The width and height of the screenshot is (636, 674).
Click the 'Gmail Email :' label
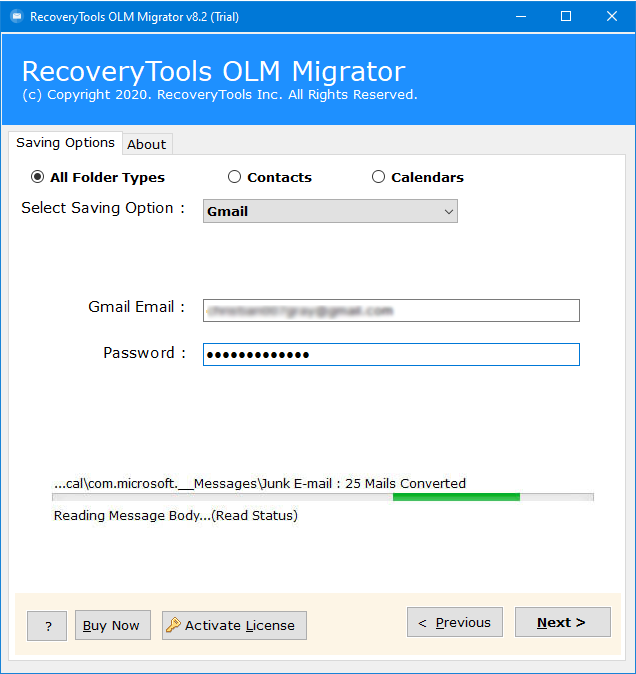[x=137, y=307]
